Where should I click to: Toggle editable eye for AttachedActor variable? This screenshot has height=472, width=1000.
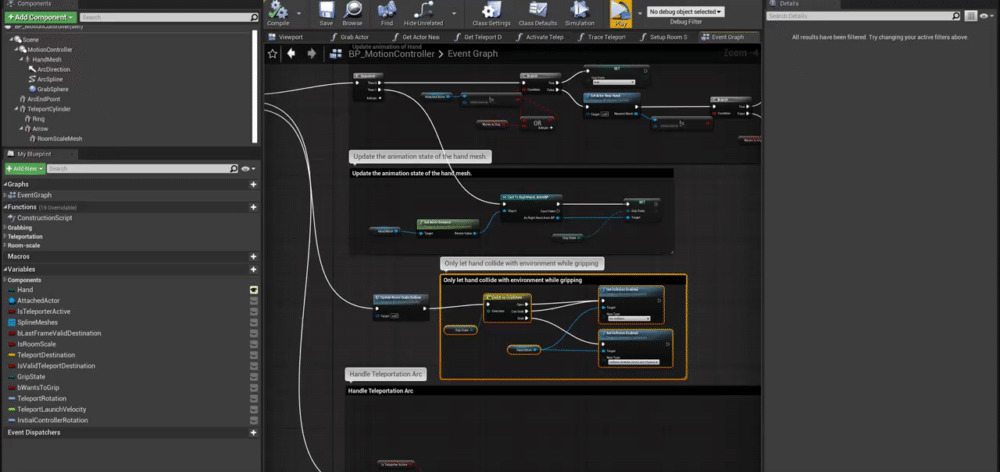click(253, 300)
